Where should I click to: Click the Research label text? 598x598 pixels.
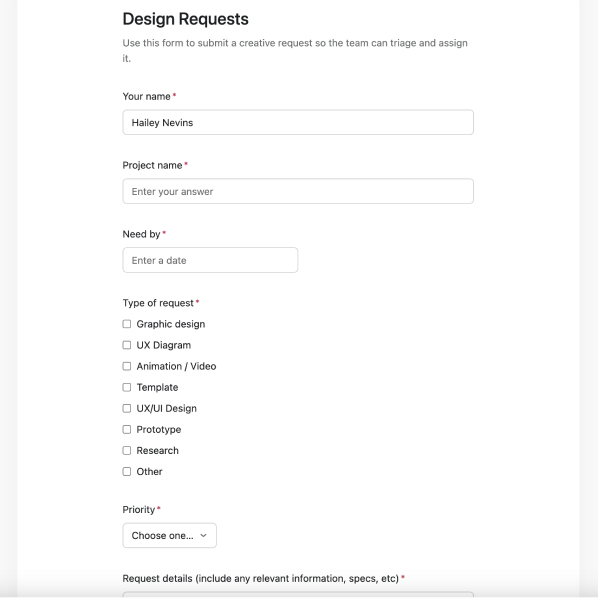click(158, 450)
